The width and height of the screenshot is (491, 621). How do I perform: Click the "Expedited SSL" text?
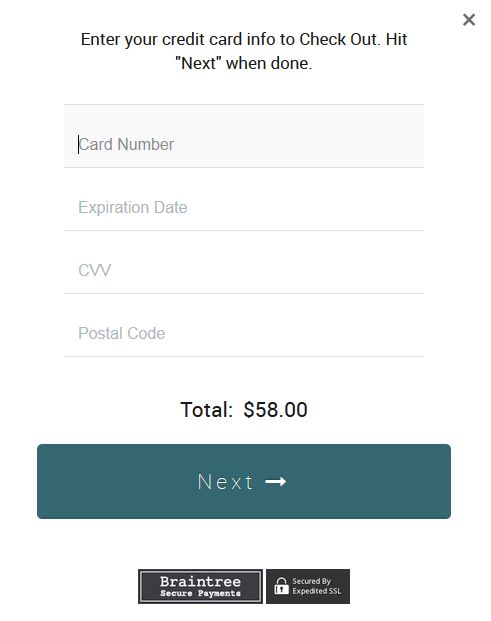tap(316, 591)
